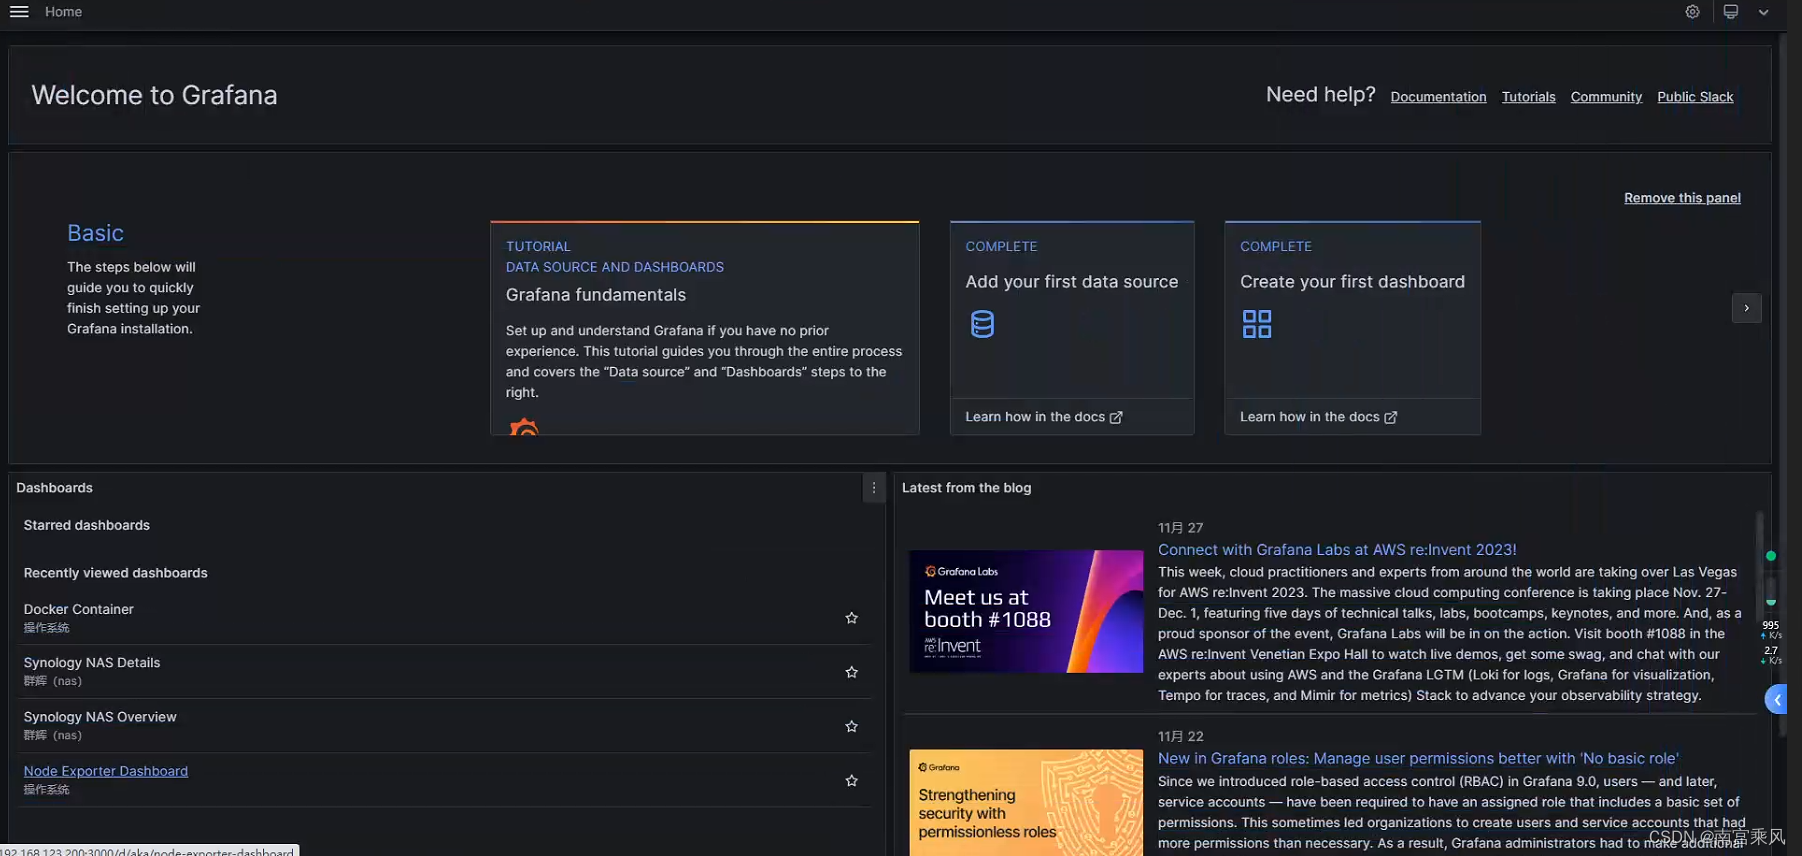This screenshot has height=856, width=1802.
Task: Open the Documentation link
Action: [x=1438, y=97]
